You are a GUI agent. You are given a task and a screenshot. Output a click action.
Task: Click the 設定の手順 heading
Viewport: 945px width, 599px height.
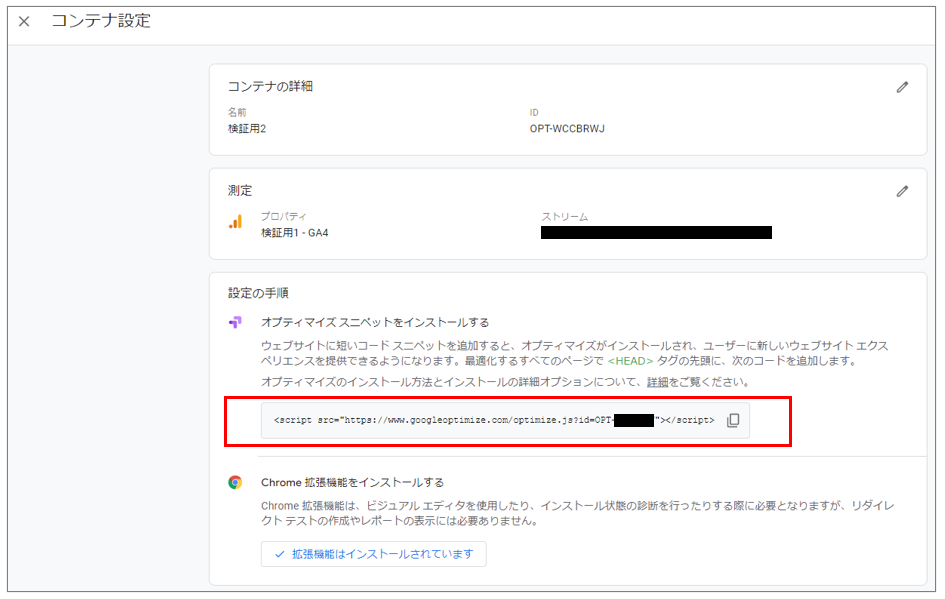(x=258, y=293)
